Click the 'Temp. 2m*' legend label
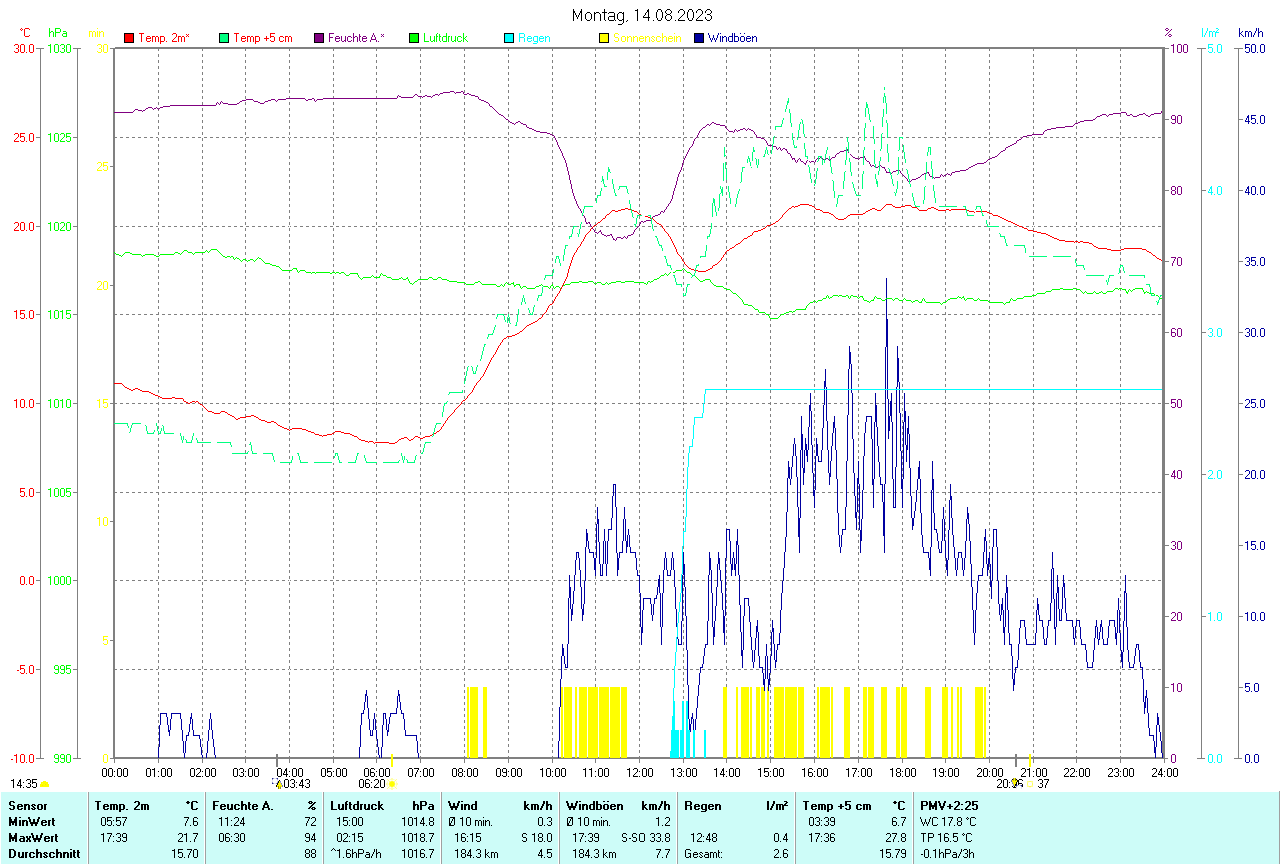Viewport: 1280px width, 864px height. [x=164, y=38]
